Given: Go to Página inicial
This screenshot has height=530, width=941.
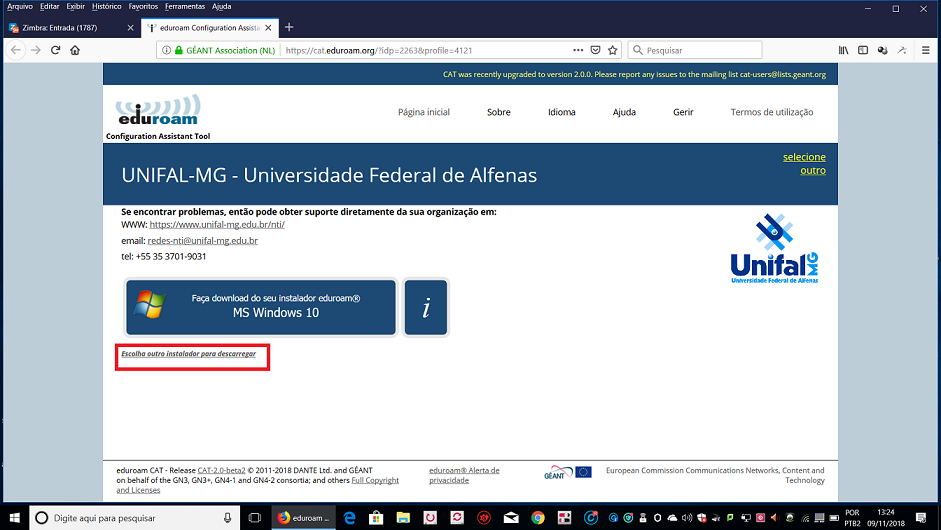Looking at the screenshot, I should pyautogui.click(x=424, y=112).
